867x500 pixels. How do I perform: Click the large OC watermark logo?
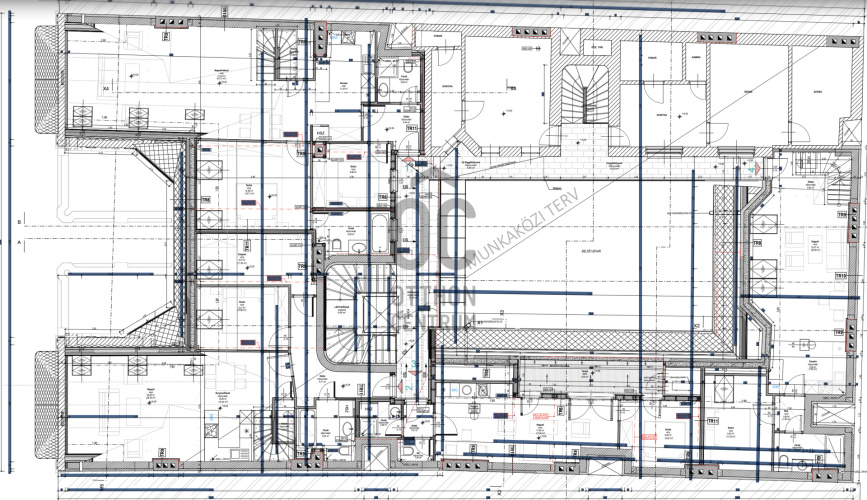(432, 235)
